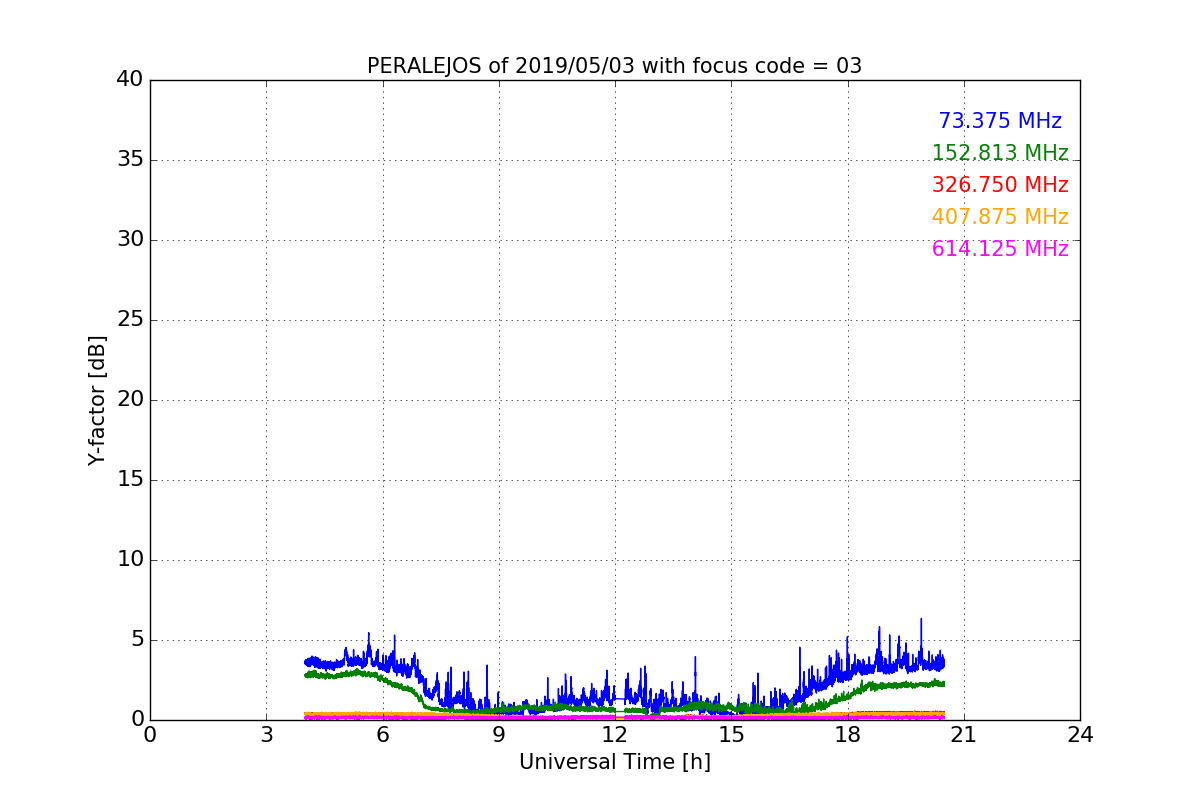1200x800 pixels.
Task: Select the 407.875 MHz legend label
Action: coord(1000,217)
